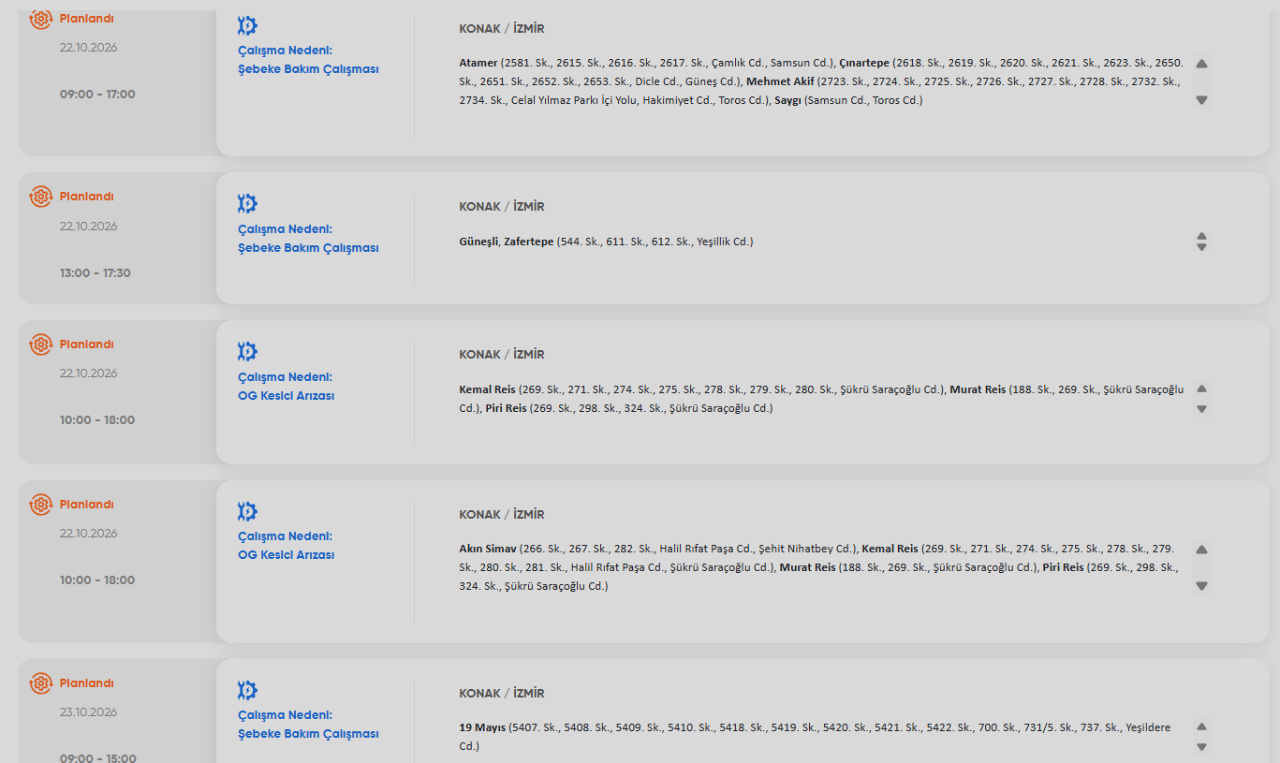Click the gear icon in the 19 Mayıs outage card
Screen dimensions: 1280x763
tap(247, 690)
